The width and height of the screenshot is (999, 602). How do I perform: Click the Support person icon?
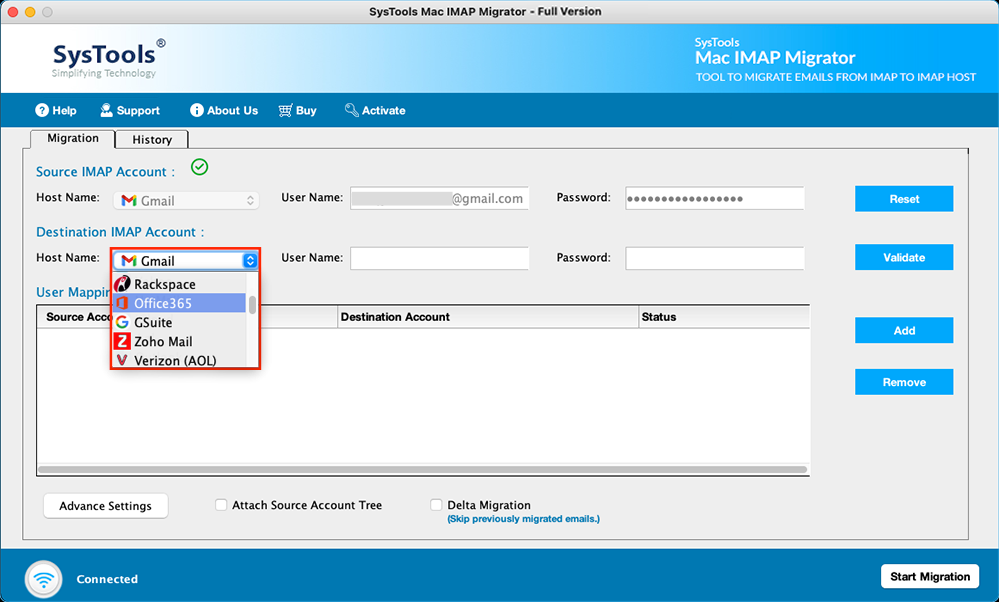click(x=106, y=110)
